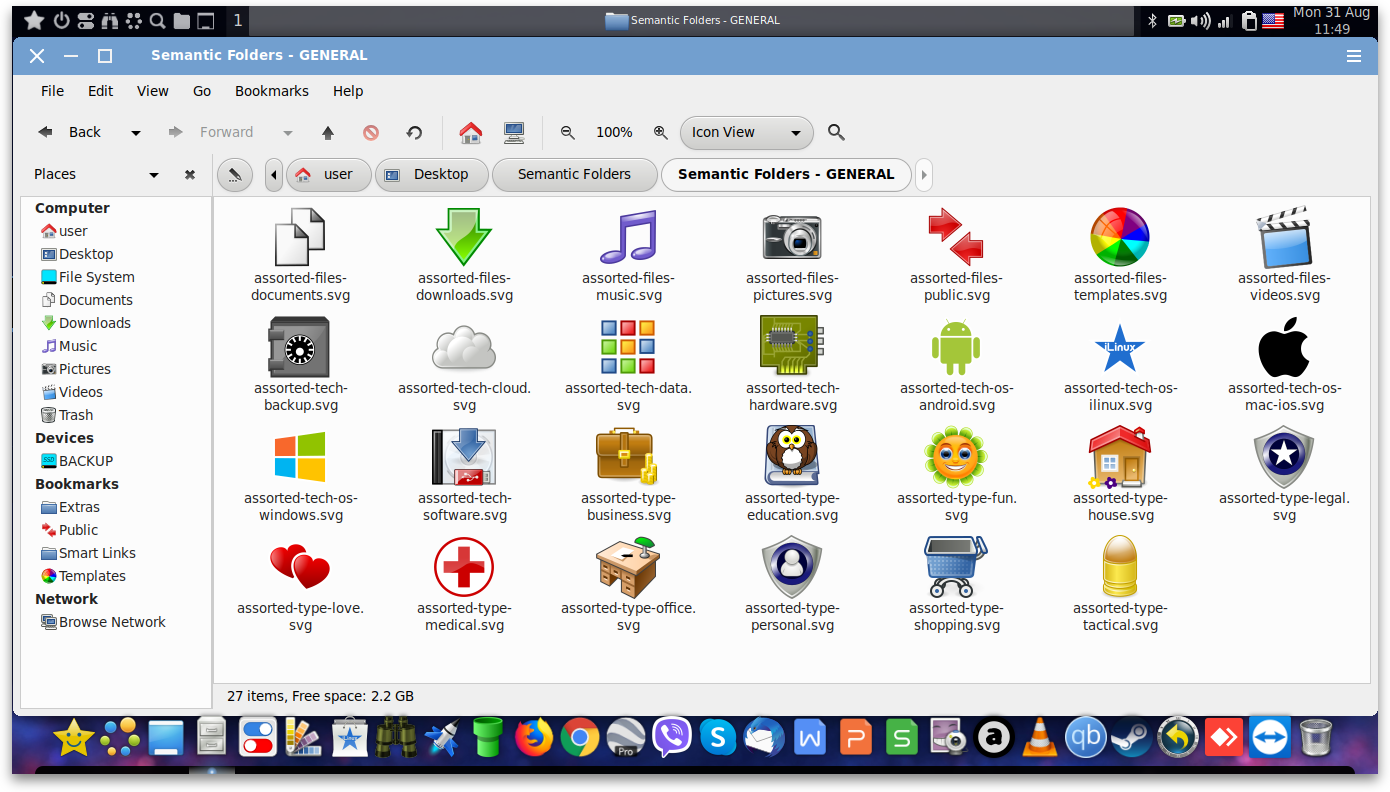1390x792 pixels.
Task: Select assorted-tech-os-windows.svg logo
Action: pos(300,457)
